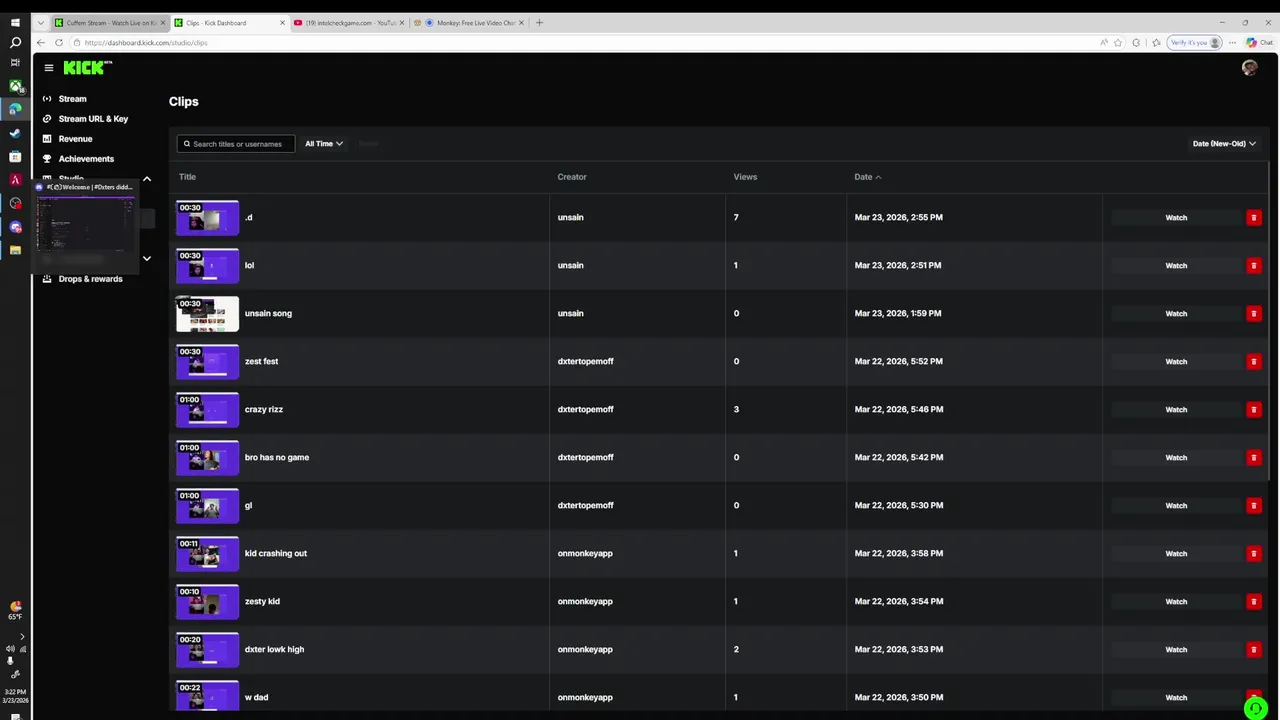Open the hamburger menu beside Kick logo
This screenshot has height=720, width=1280.
click(48, 68)
